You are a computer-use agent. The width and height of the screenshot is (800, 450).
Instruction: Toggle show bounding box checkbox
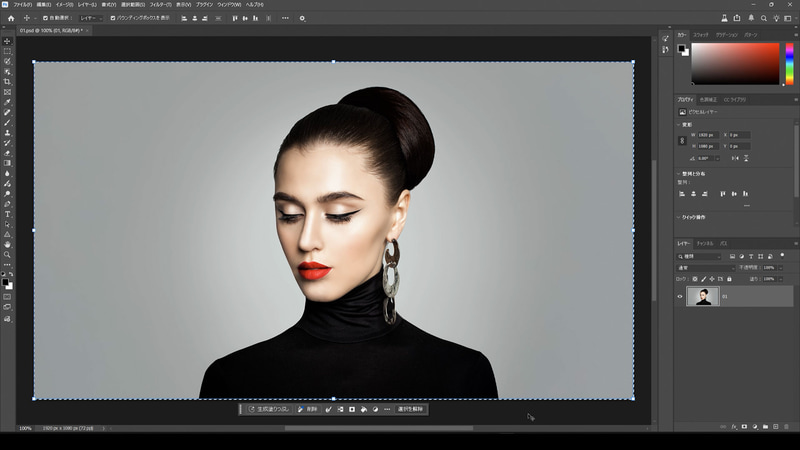(113, 18)
